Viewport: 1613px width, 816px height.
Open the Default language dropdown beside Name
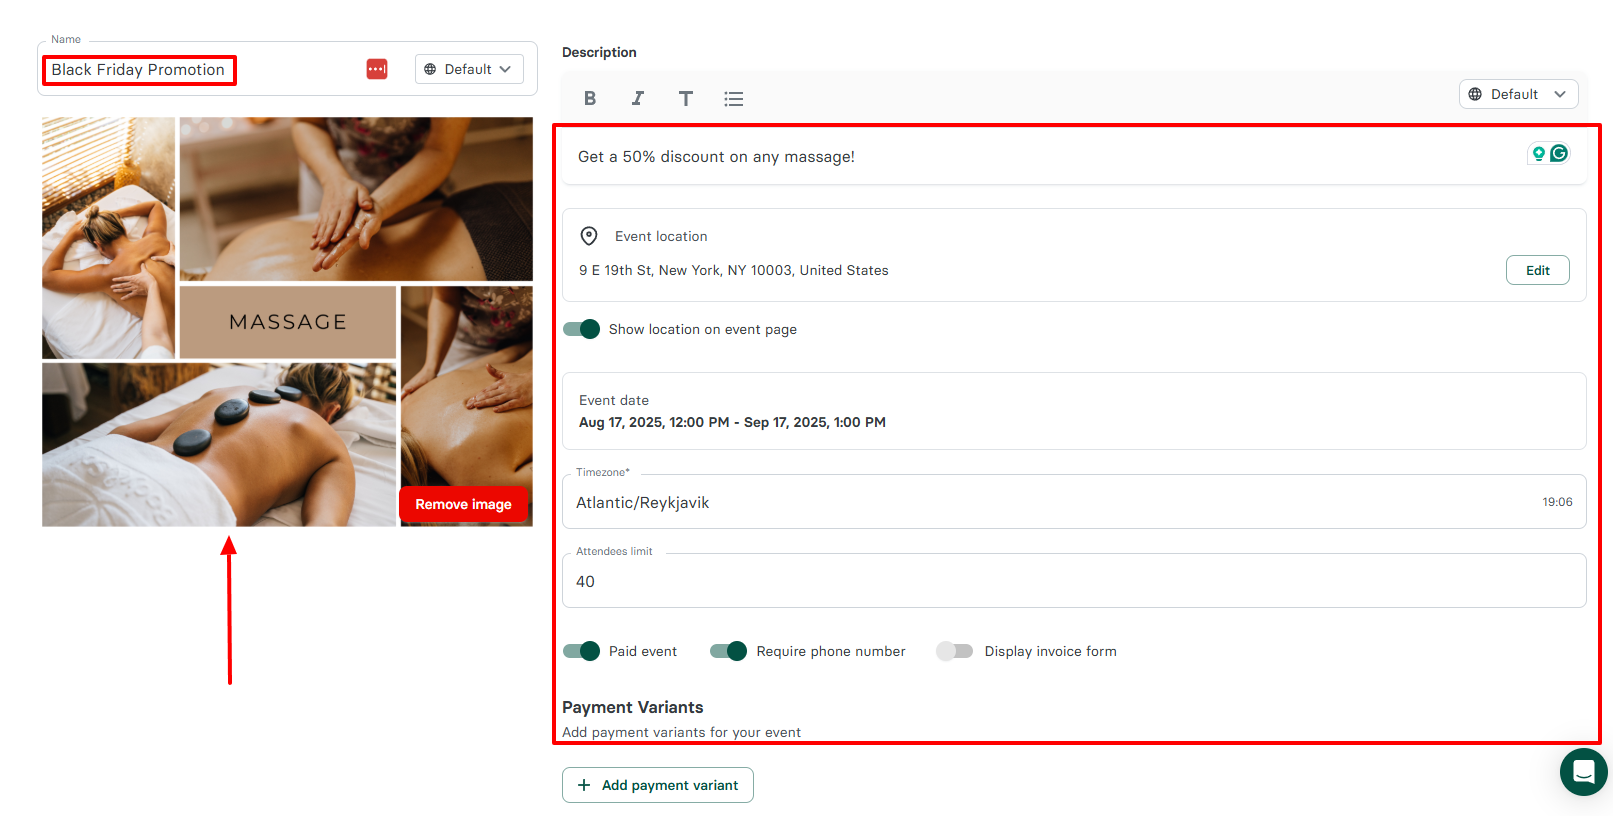(469, 69)
